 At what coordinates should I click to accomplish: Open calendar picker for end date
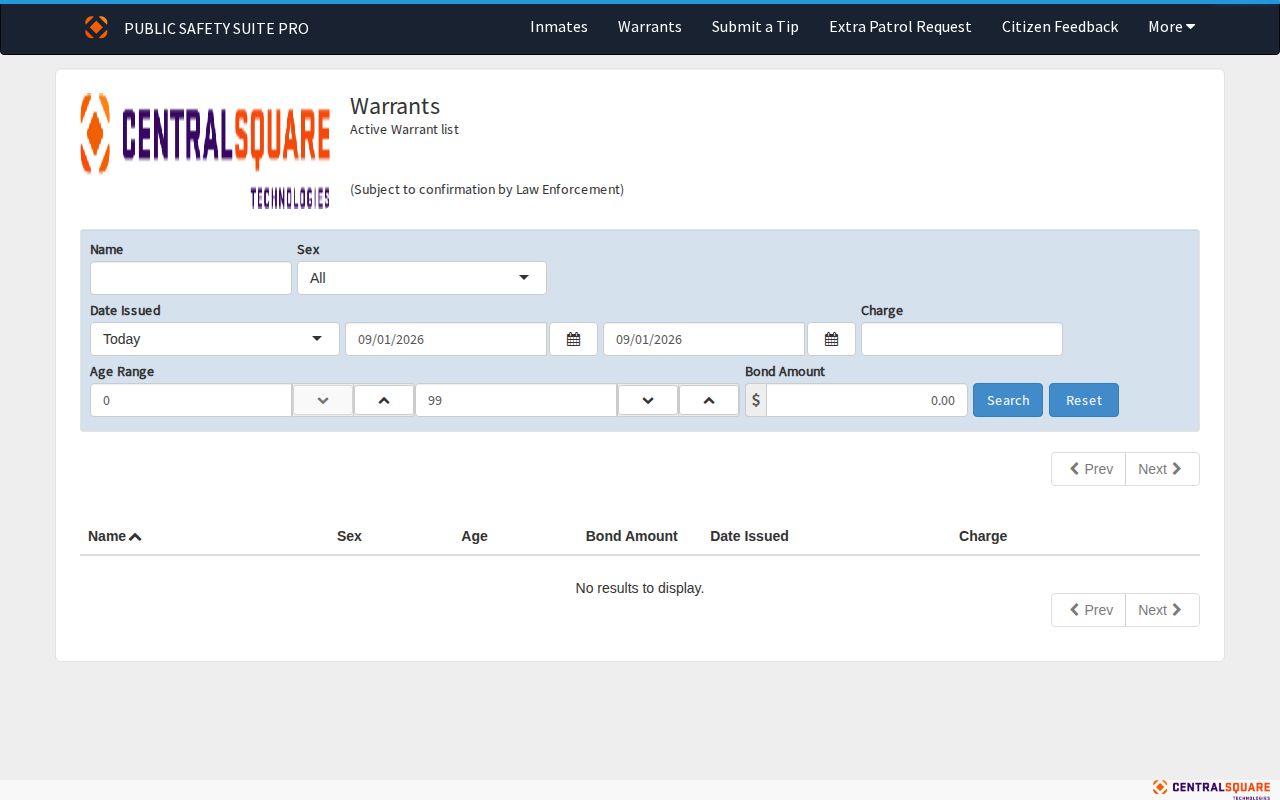(x=831, y=339)
